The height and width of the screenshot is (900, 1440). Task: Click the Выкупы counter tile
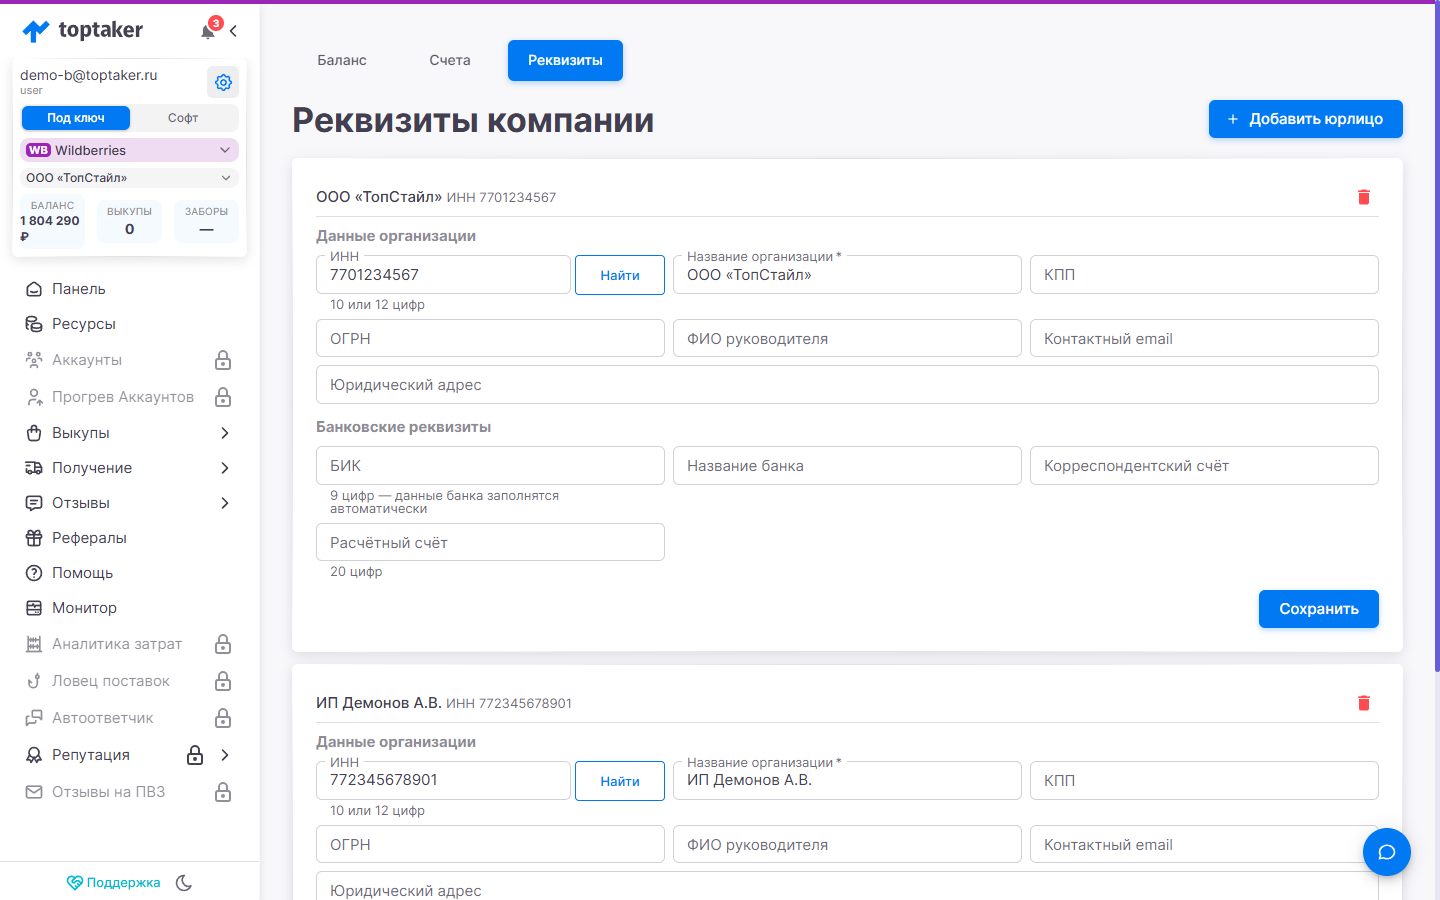[130, 220]
